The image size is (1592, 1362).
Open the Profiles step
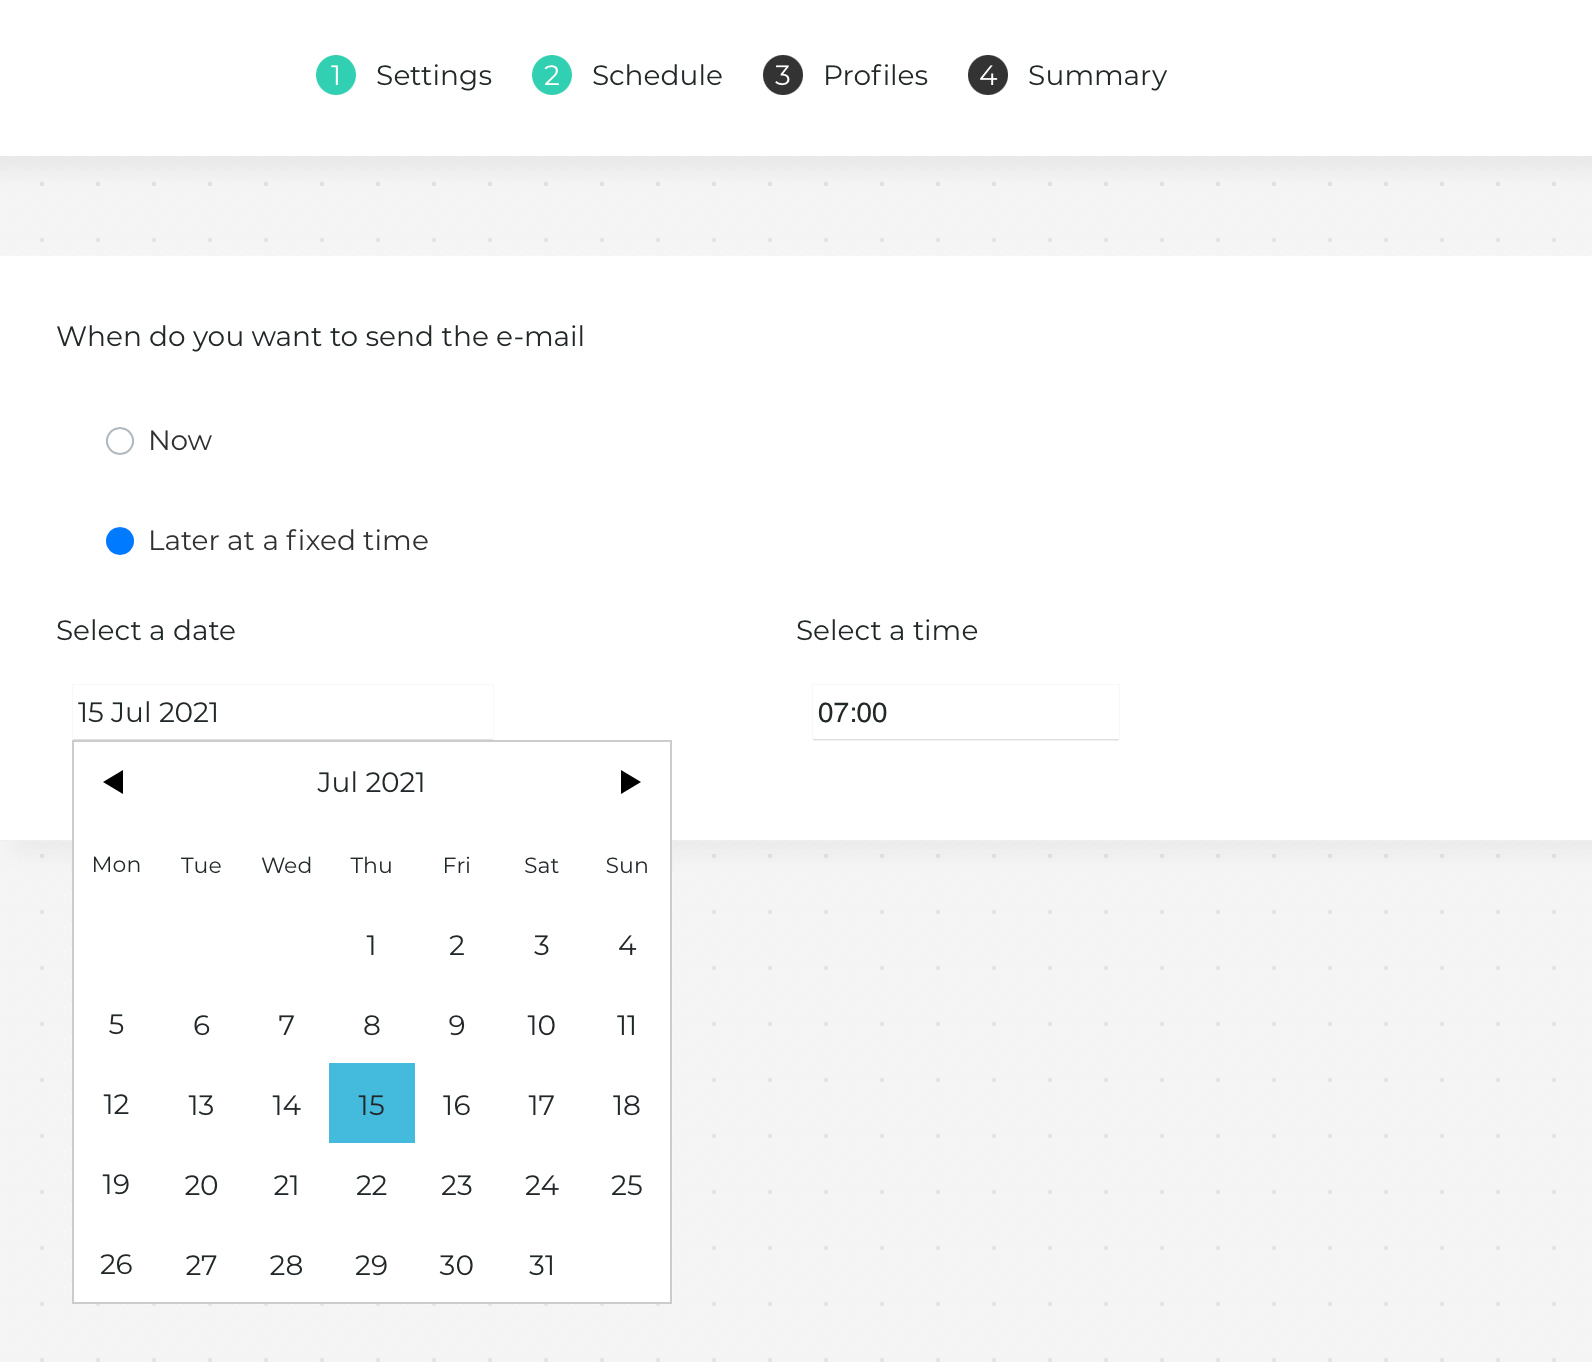[x=876, y=75]
